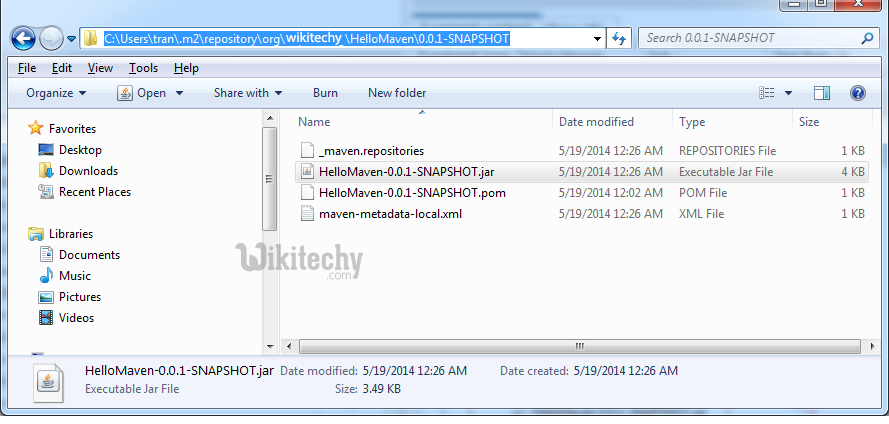Expand the Organize dropdown
Viewport: 889px width, 424px height.
point(56,93)
